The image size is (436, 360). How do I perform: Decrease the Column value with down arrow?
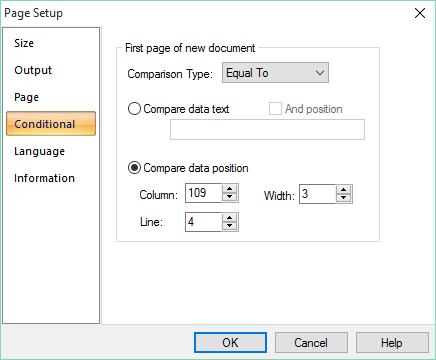tap(230, 197)
